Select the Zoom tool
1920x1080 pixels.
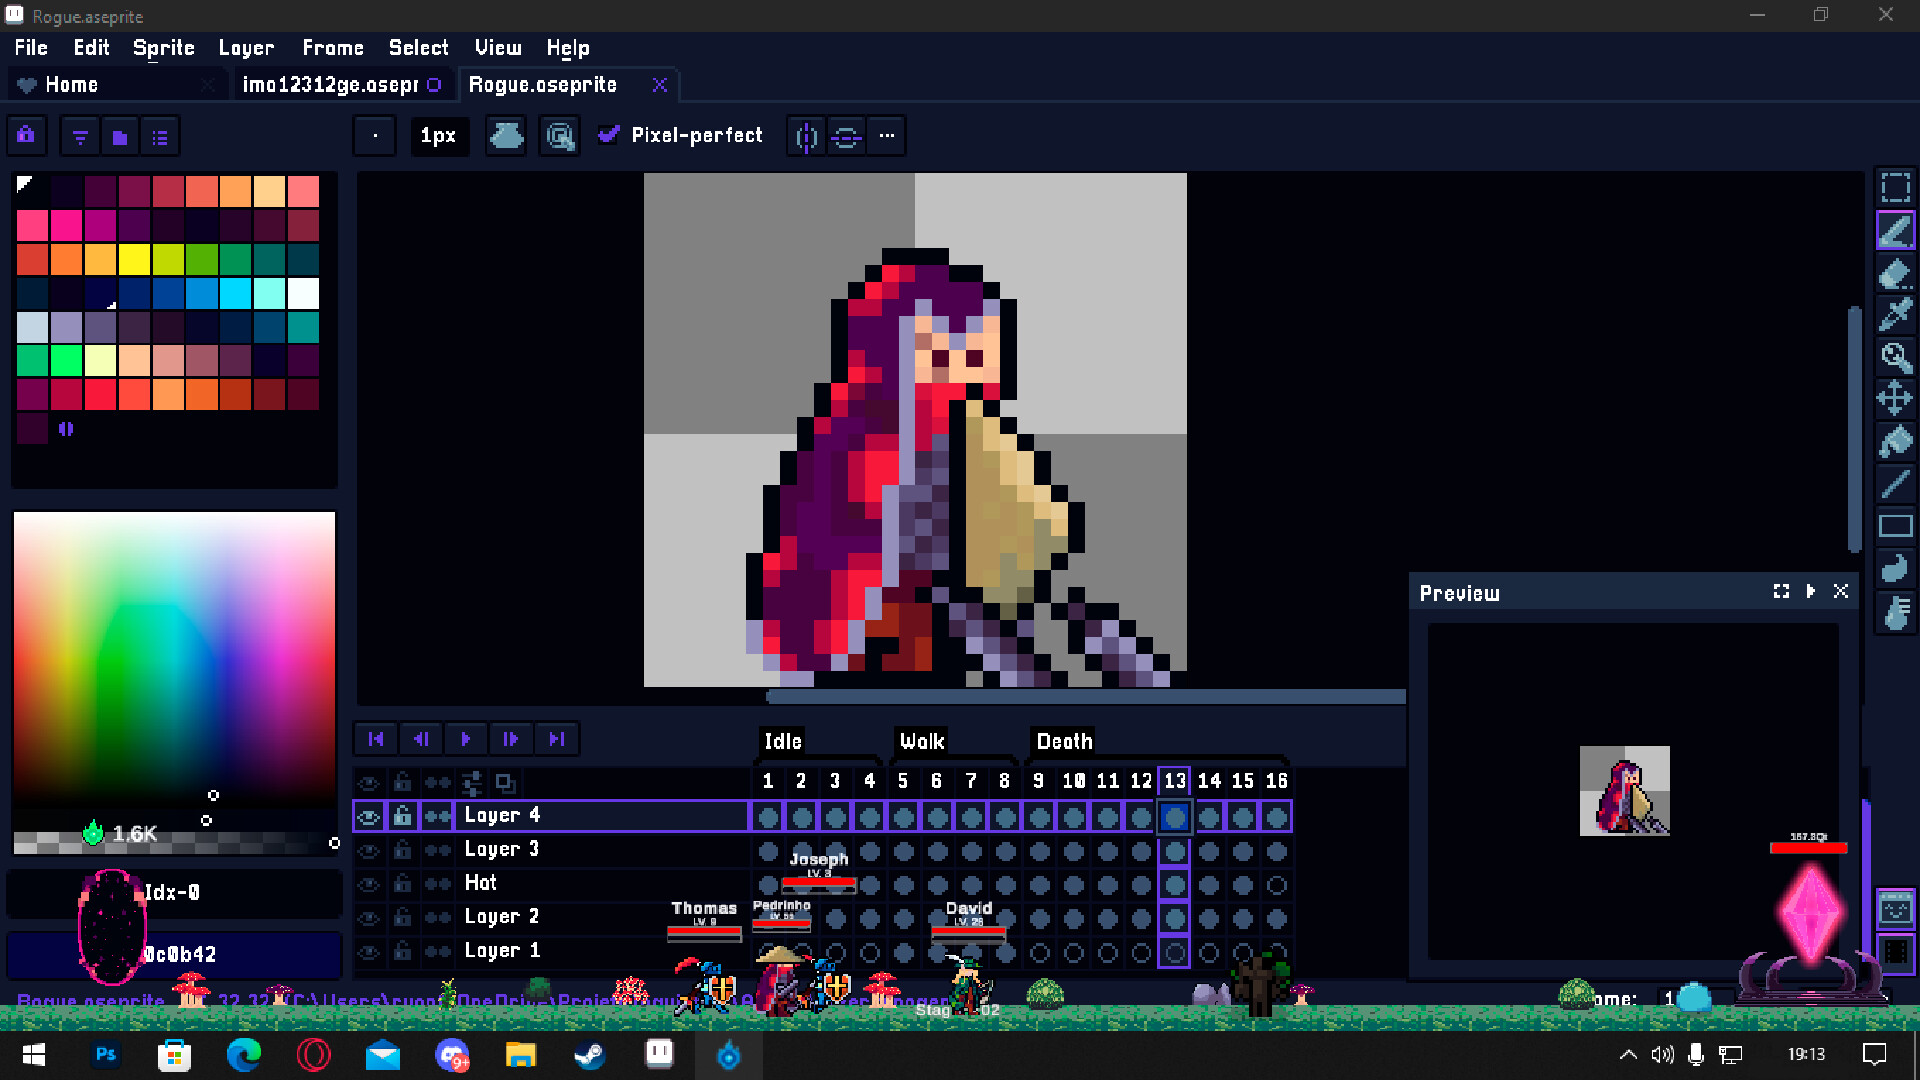[x=1896, y=357]
